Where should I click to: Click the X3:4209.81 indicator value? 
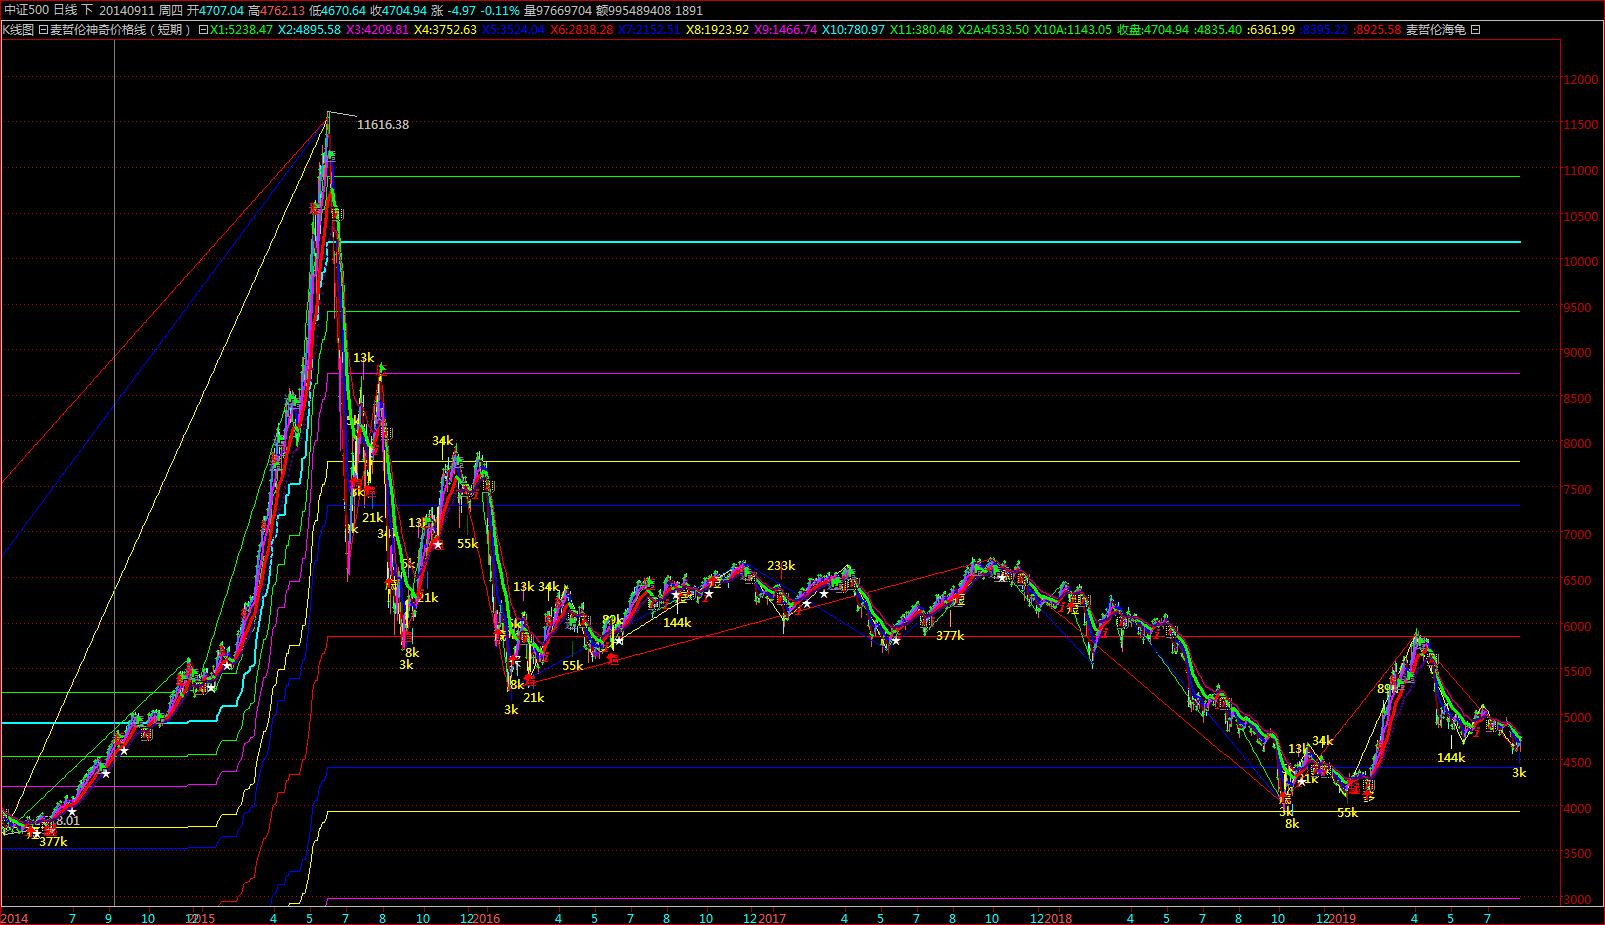click(378, 30)
